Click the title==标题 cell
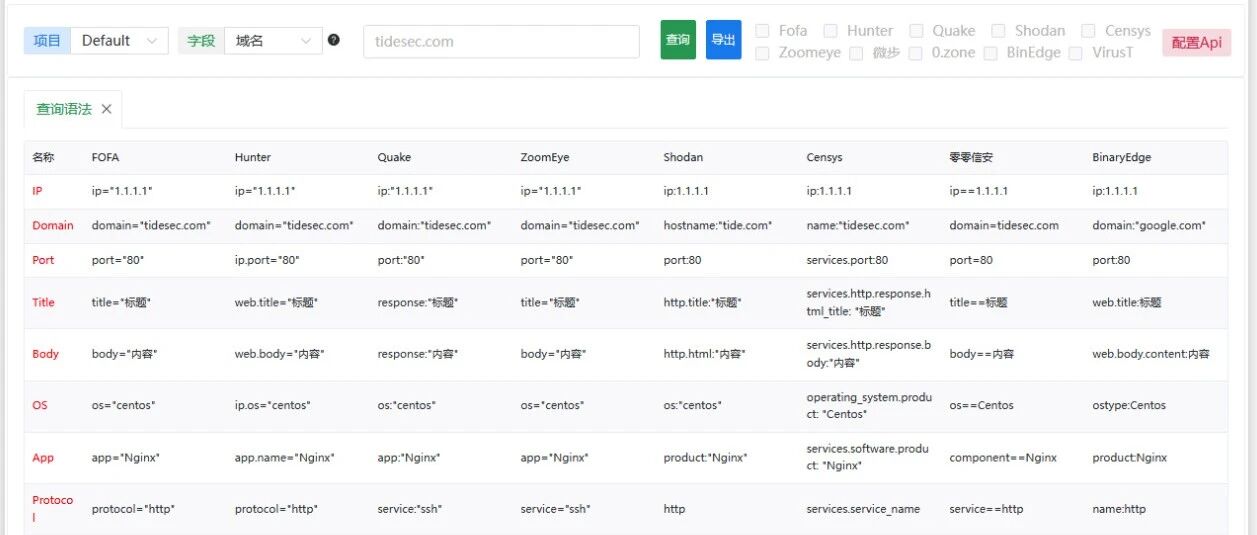This screenshot has width=1257, height=535. tap(979, 302)
